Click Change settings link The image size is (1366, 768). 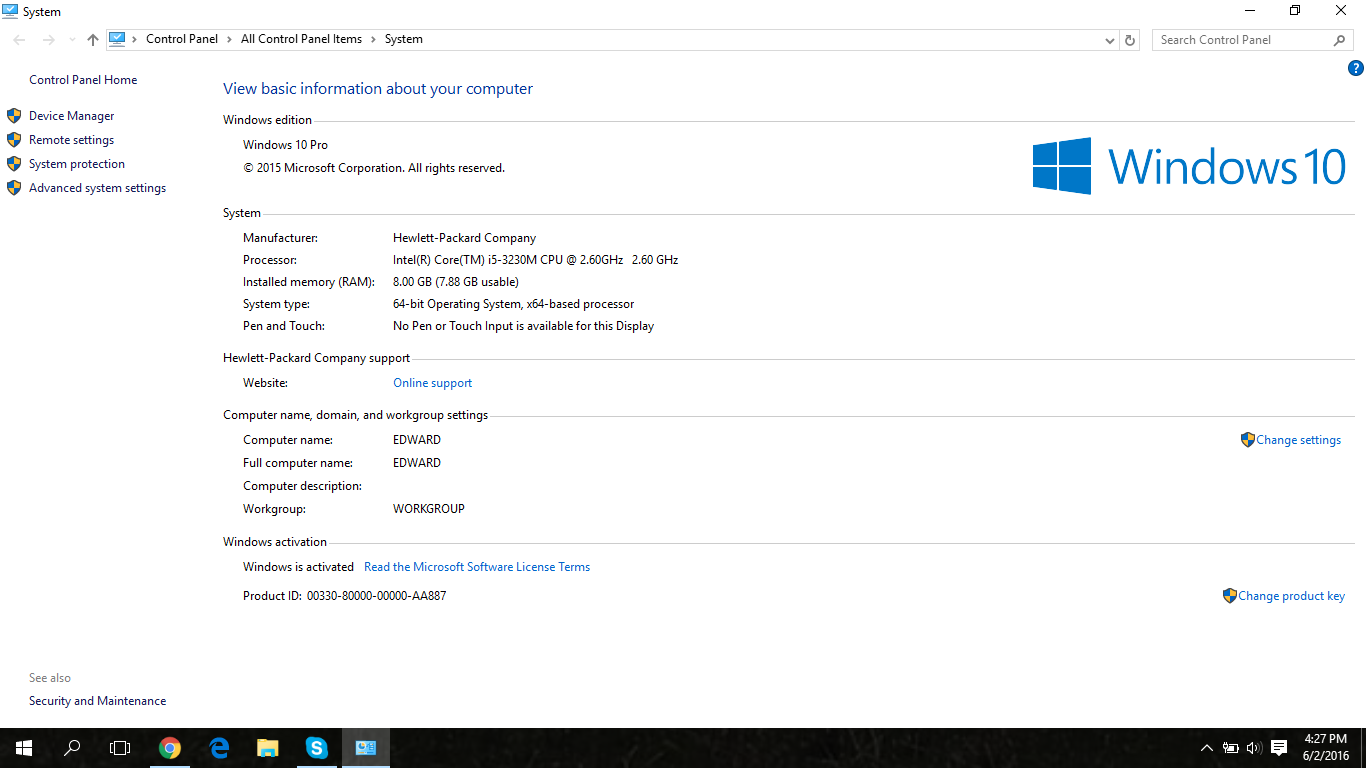[x=1299, y=440]
